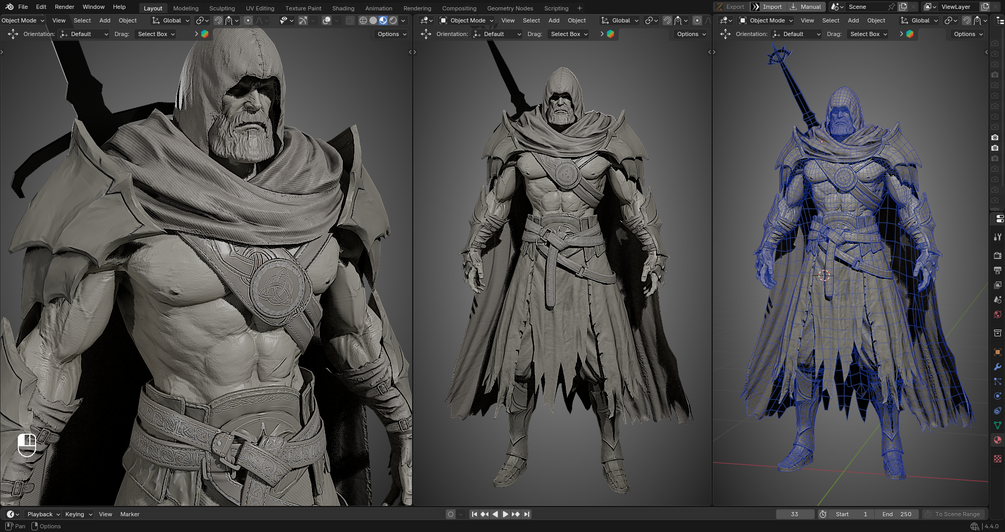Open the World properties tab icon

(x=997, y=314)
